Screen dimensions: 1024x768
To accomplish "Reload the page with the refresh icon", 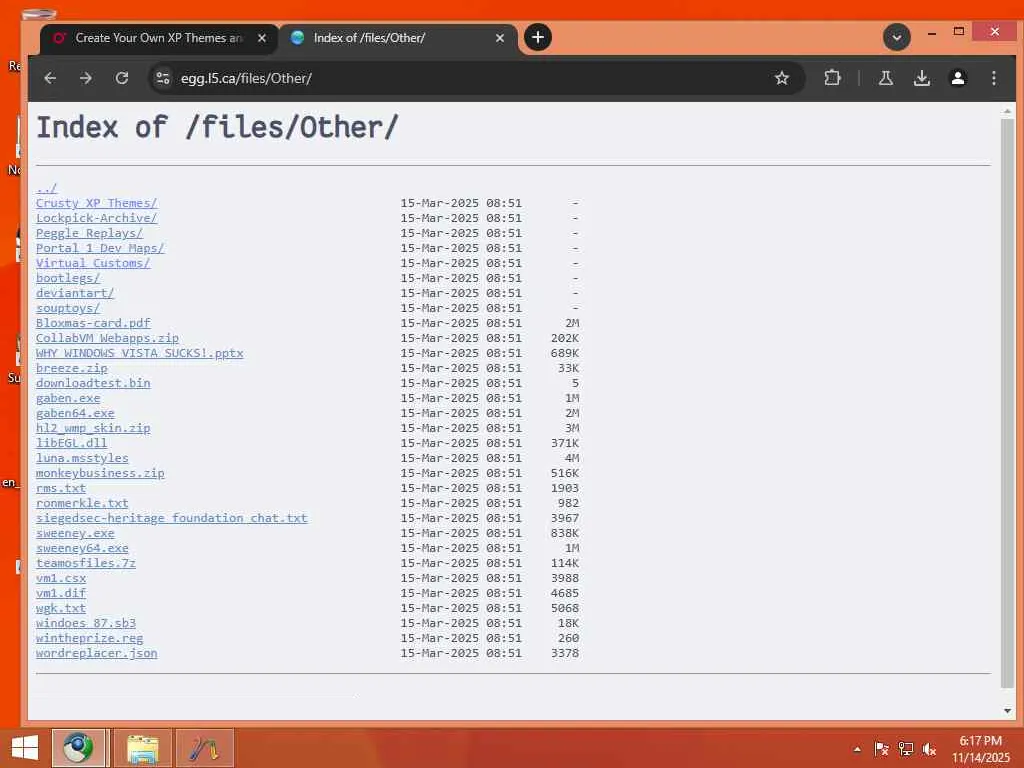I will (121, 78).
